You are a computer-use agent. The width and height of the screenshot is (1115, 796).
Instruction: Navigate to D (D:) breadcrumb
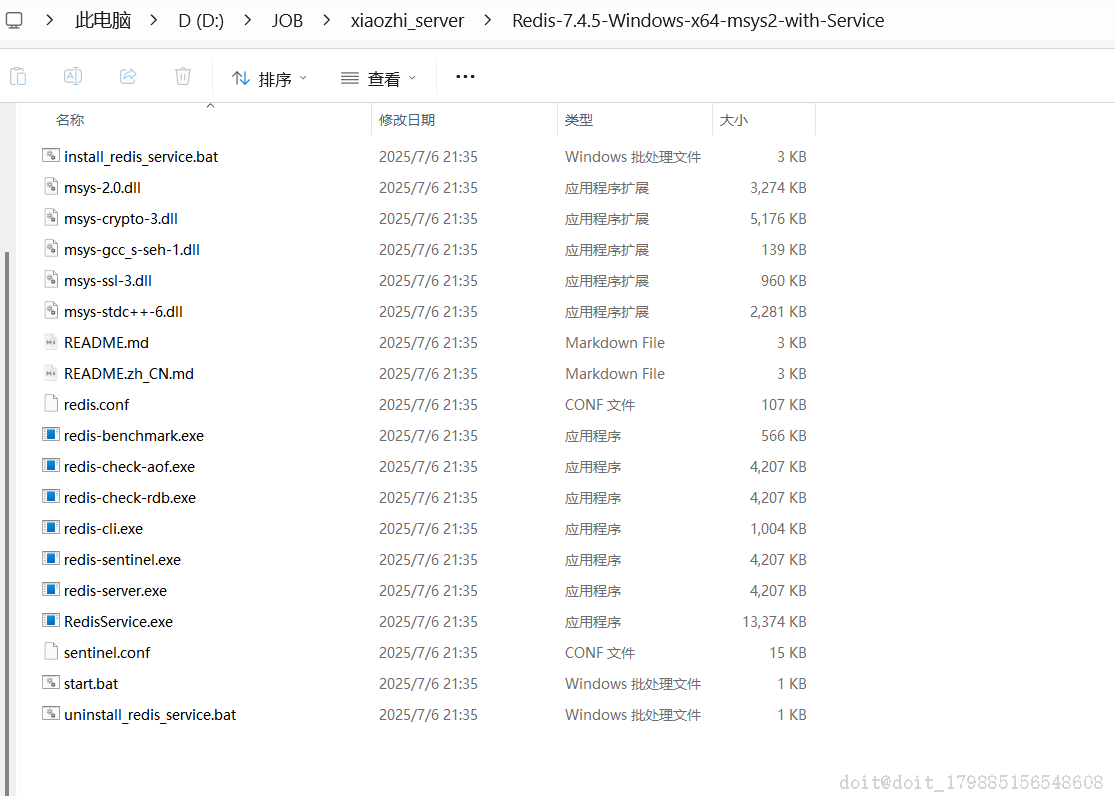tap(201, 21)
